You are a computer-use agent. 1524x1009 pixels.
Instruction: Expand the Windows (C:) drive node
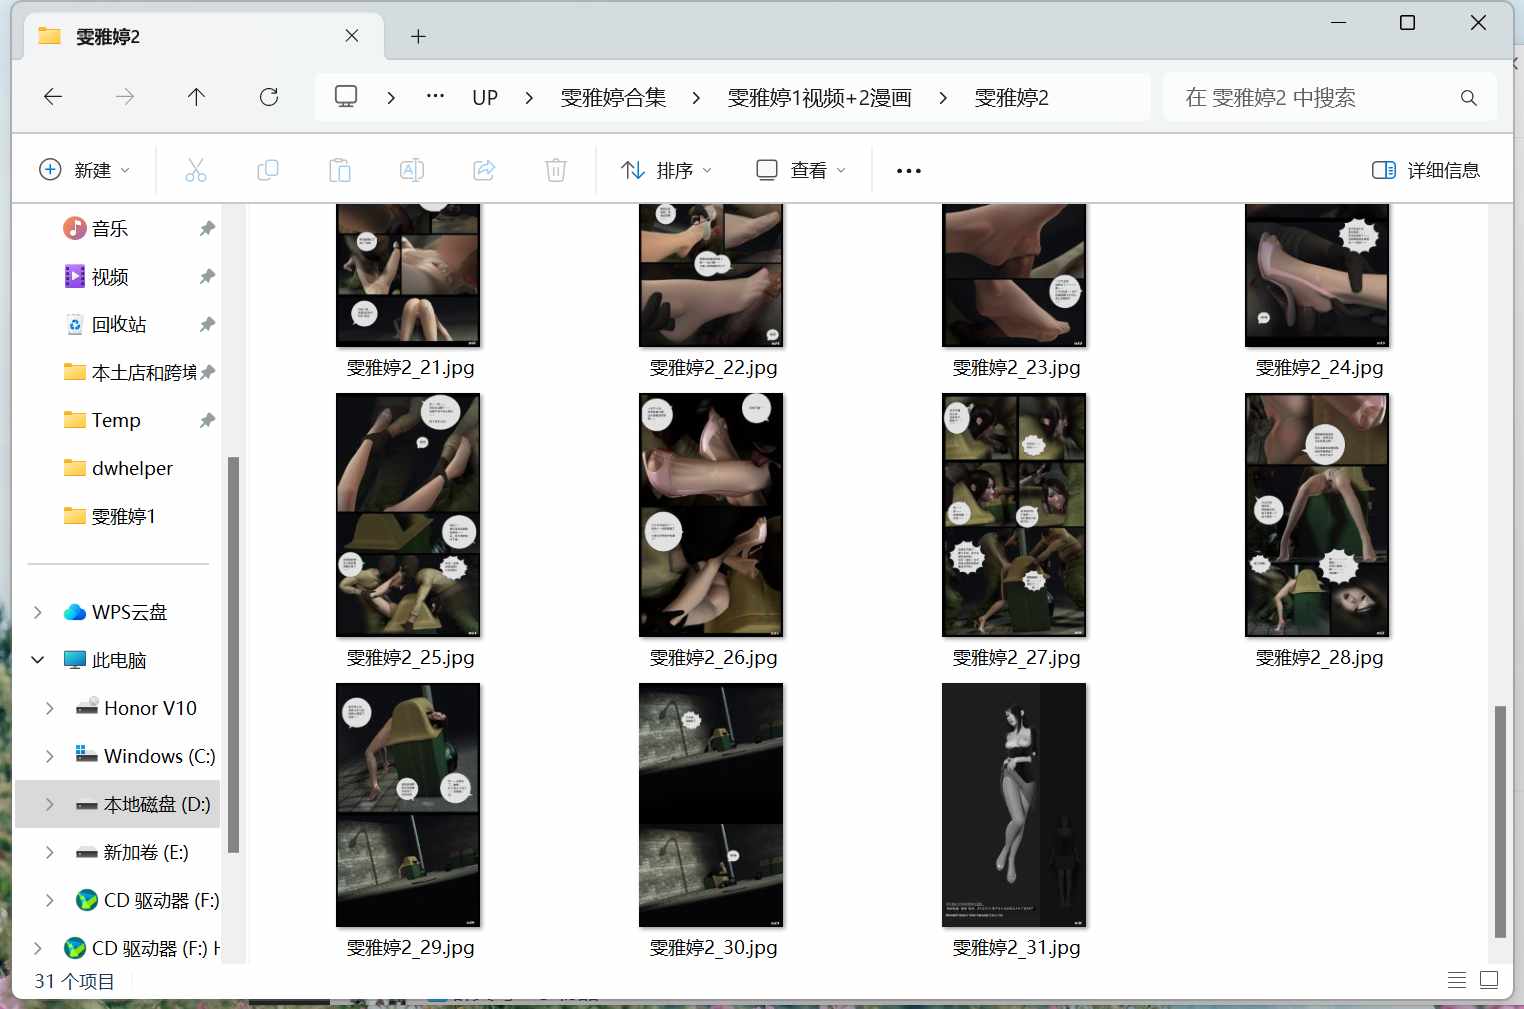coord(50,757)
